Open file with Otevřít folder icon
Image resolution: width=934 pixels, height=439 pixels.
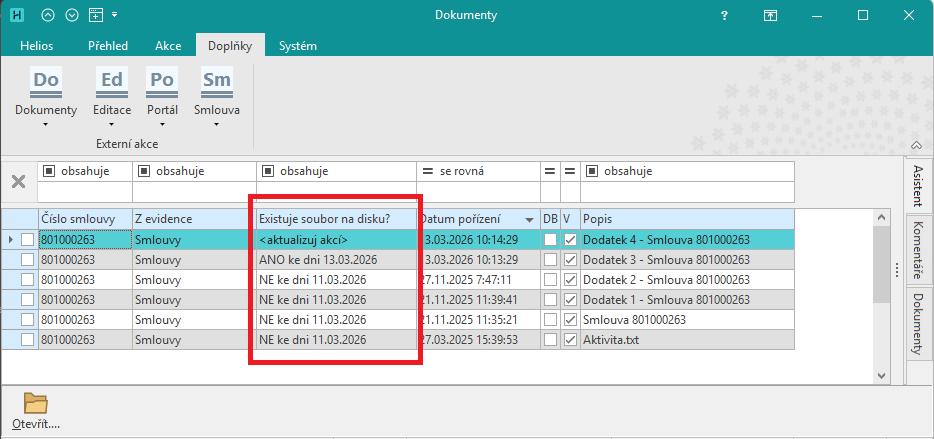point(36,403)
